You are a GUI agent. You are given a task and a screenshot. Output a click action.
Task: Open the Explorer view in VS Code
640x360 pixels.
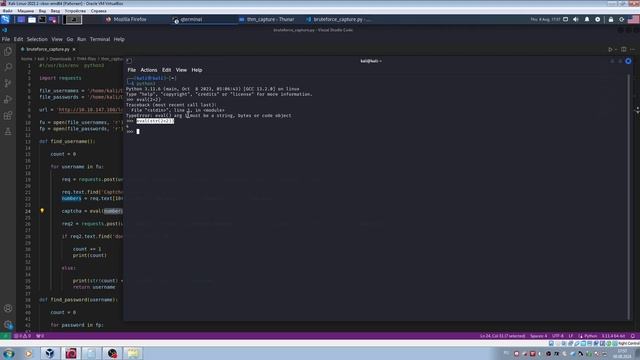[x=8, y=51]
